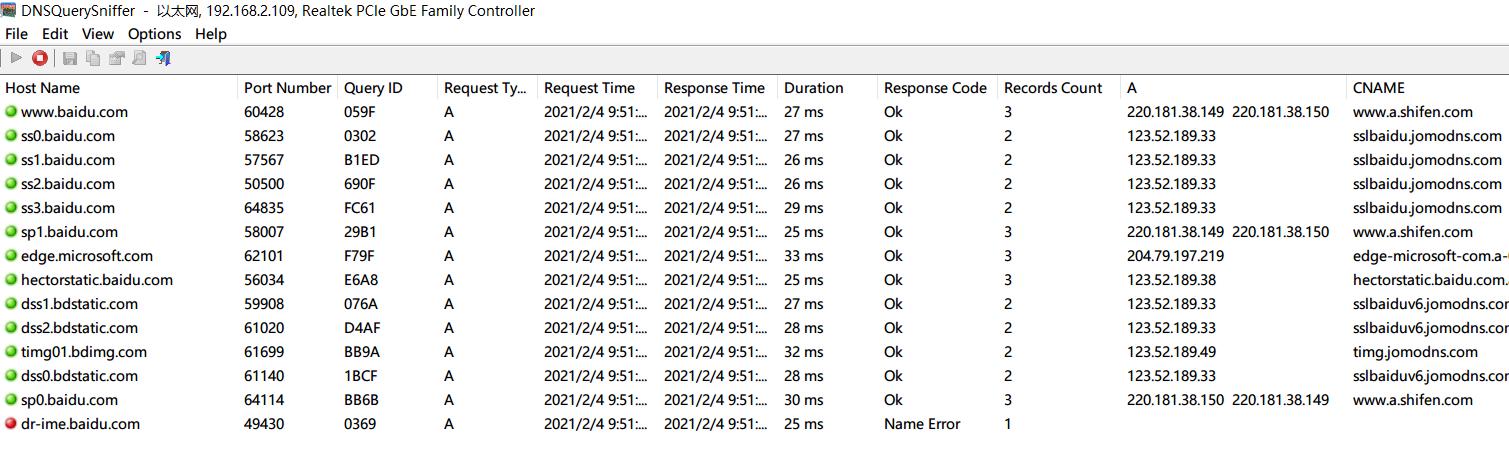Viewport: 1509px width, 451px height.
Task: Open the Options menu
Action: [154, 34]
